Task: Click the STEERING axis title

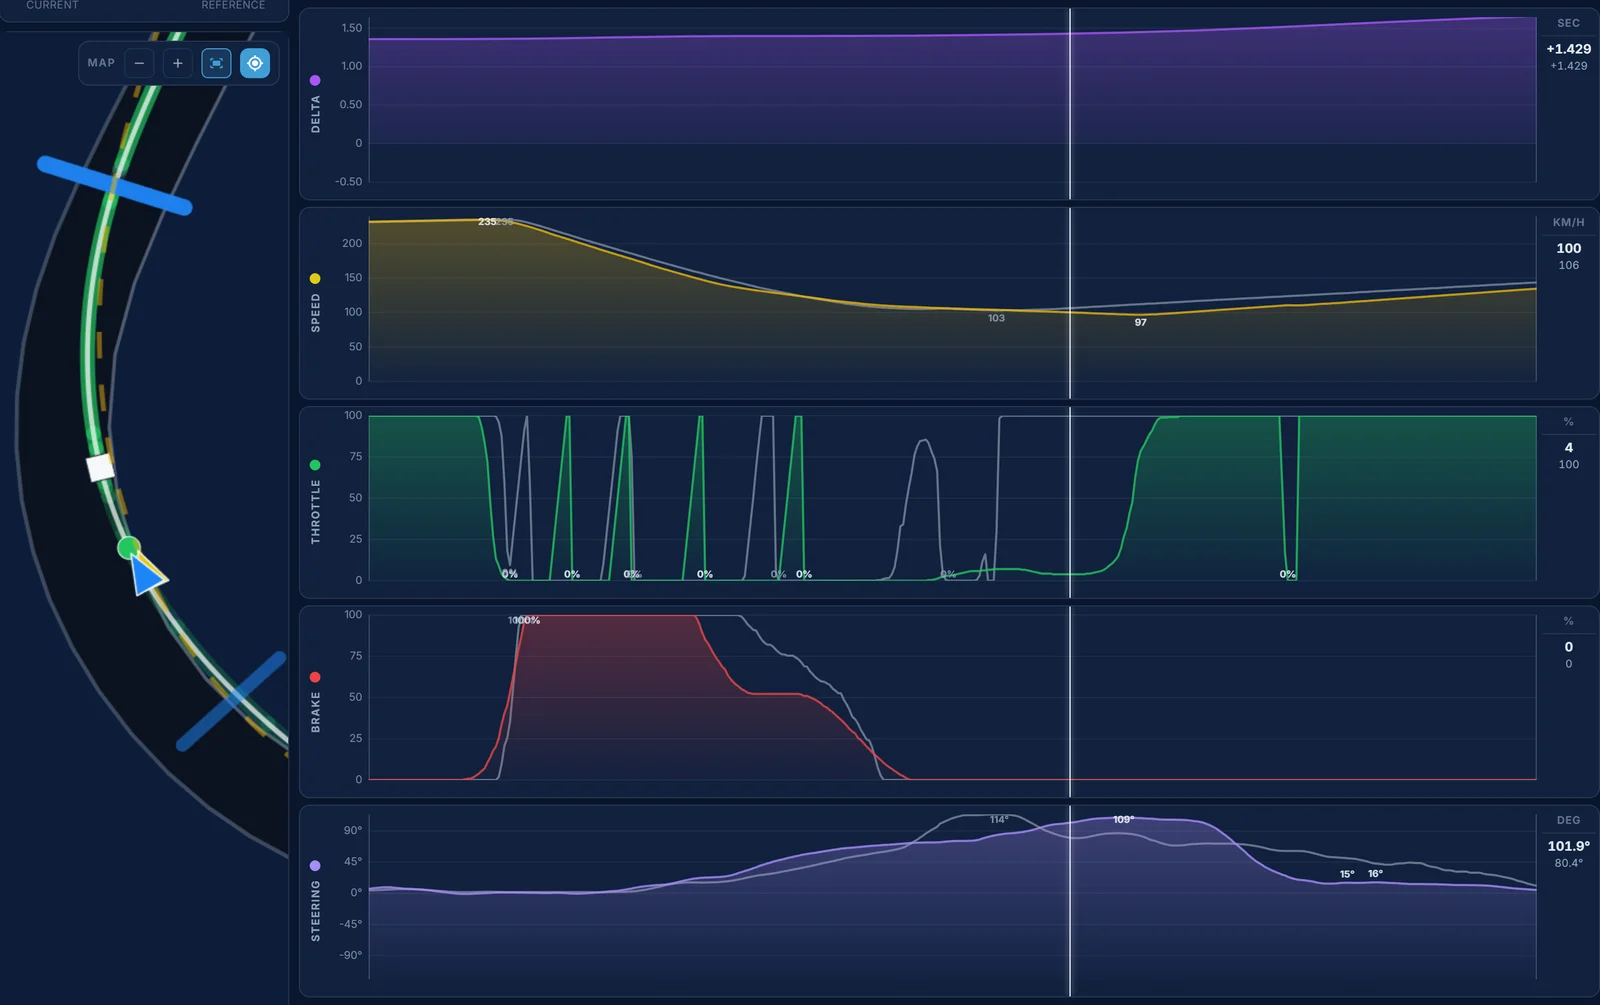Action: [315, 911]
